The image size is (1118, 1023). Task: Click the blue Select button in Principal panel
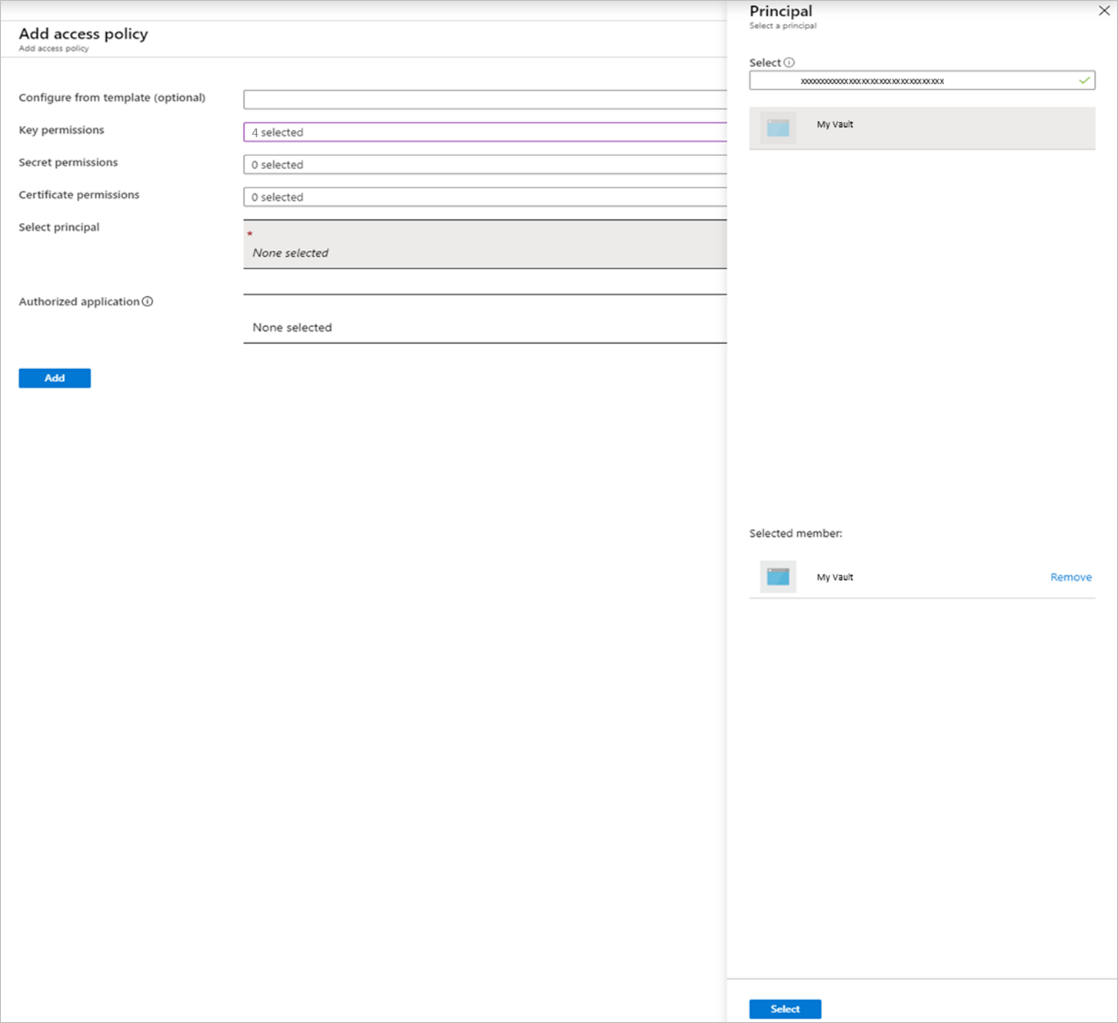785,1009
